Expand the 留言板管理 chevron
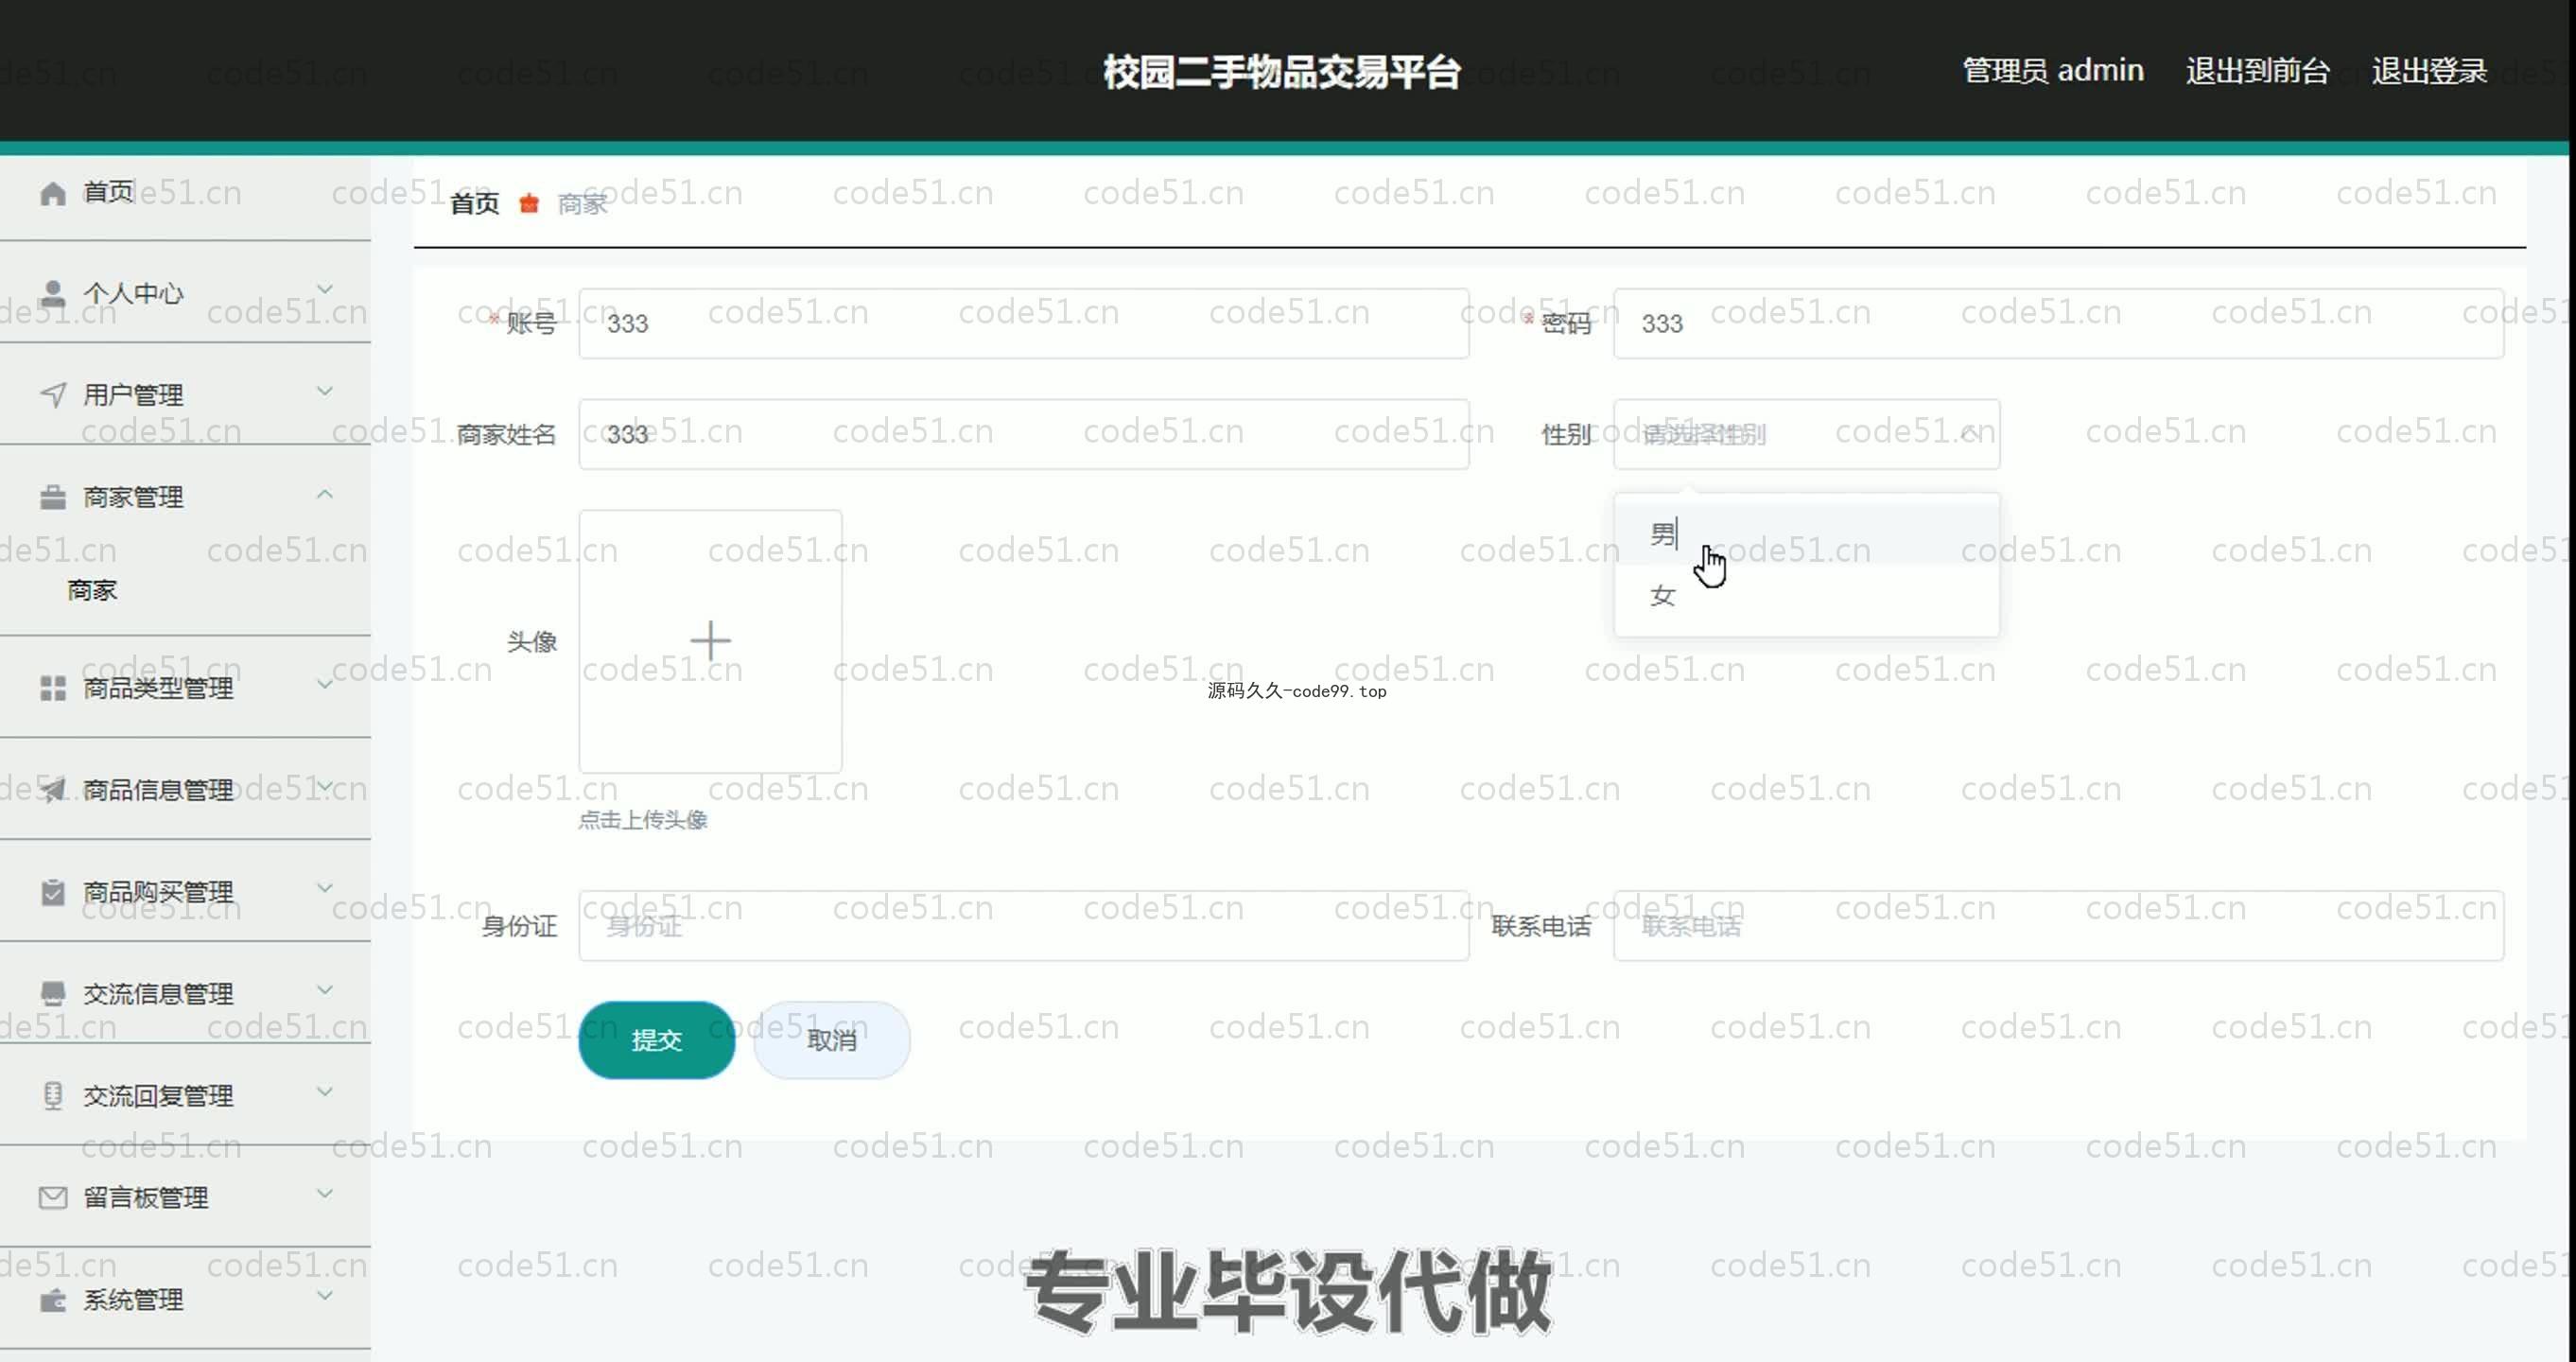The image size is (2576, 1362). [325, 1194]
